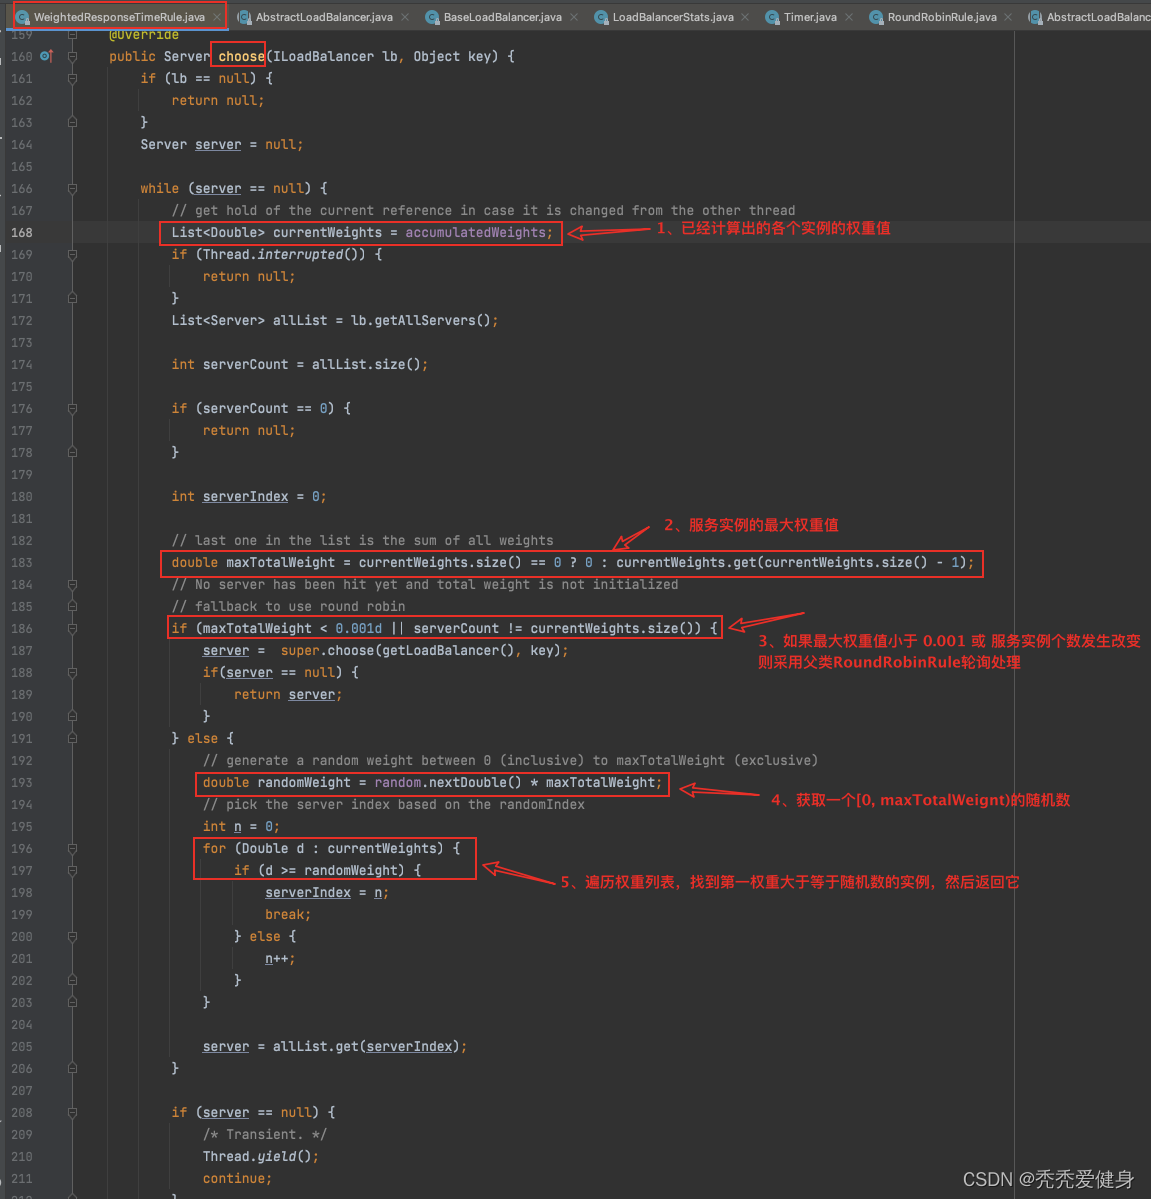Viewport: 1151px width, 1199px height.
Task: Click the class icon on WeightedResponseTimeRule.java tab
Action: [x=23, y=17]
